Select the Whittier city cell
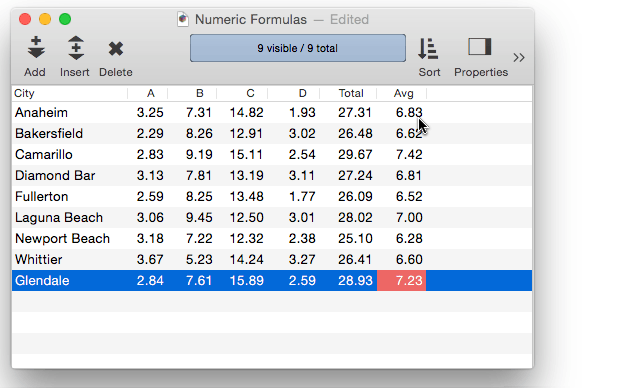This screenshot has height=388, width=638. tap(39, 259)
